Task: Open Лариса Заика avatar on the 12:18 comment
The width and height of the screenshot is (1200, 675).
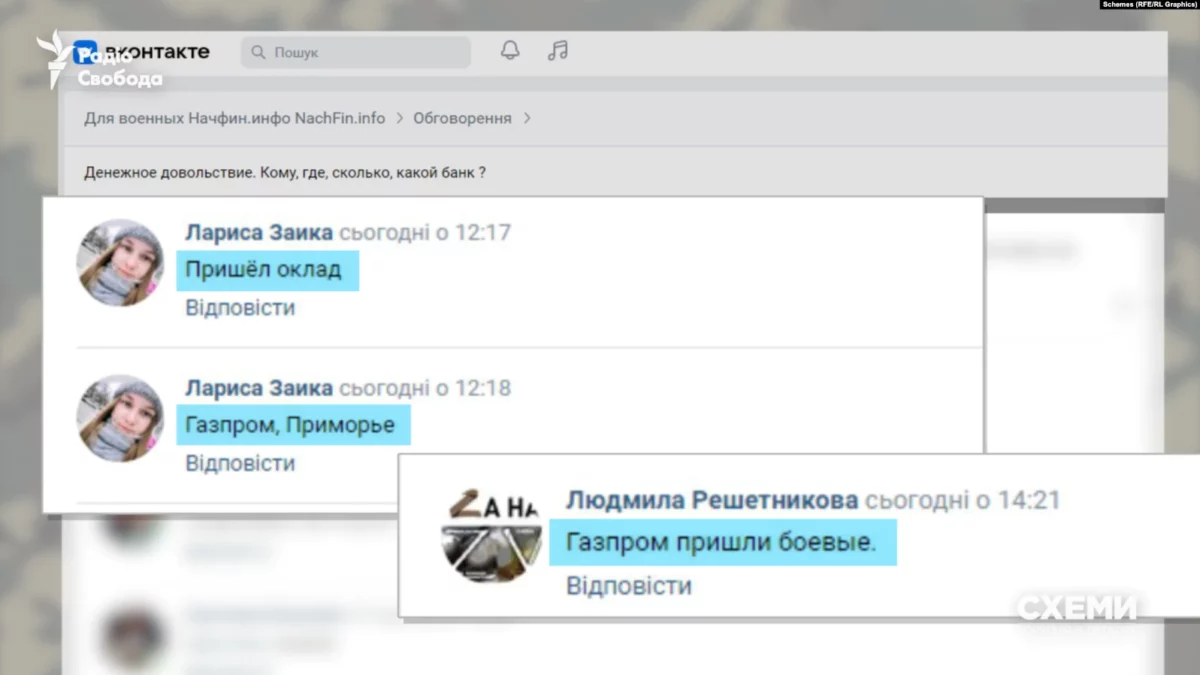Action: (120, 418)
